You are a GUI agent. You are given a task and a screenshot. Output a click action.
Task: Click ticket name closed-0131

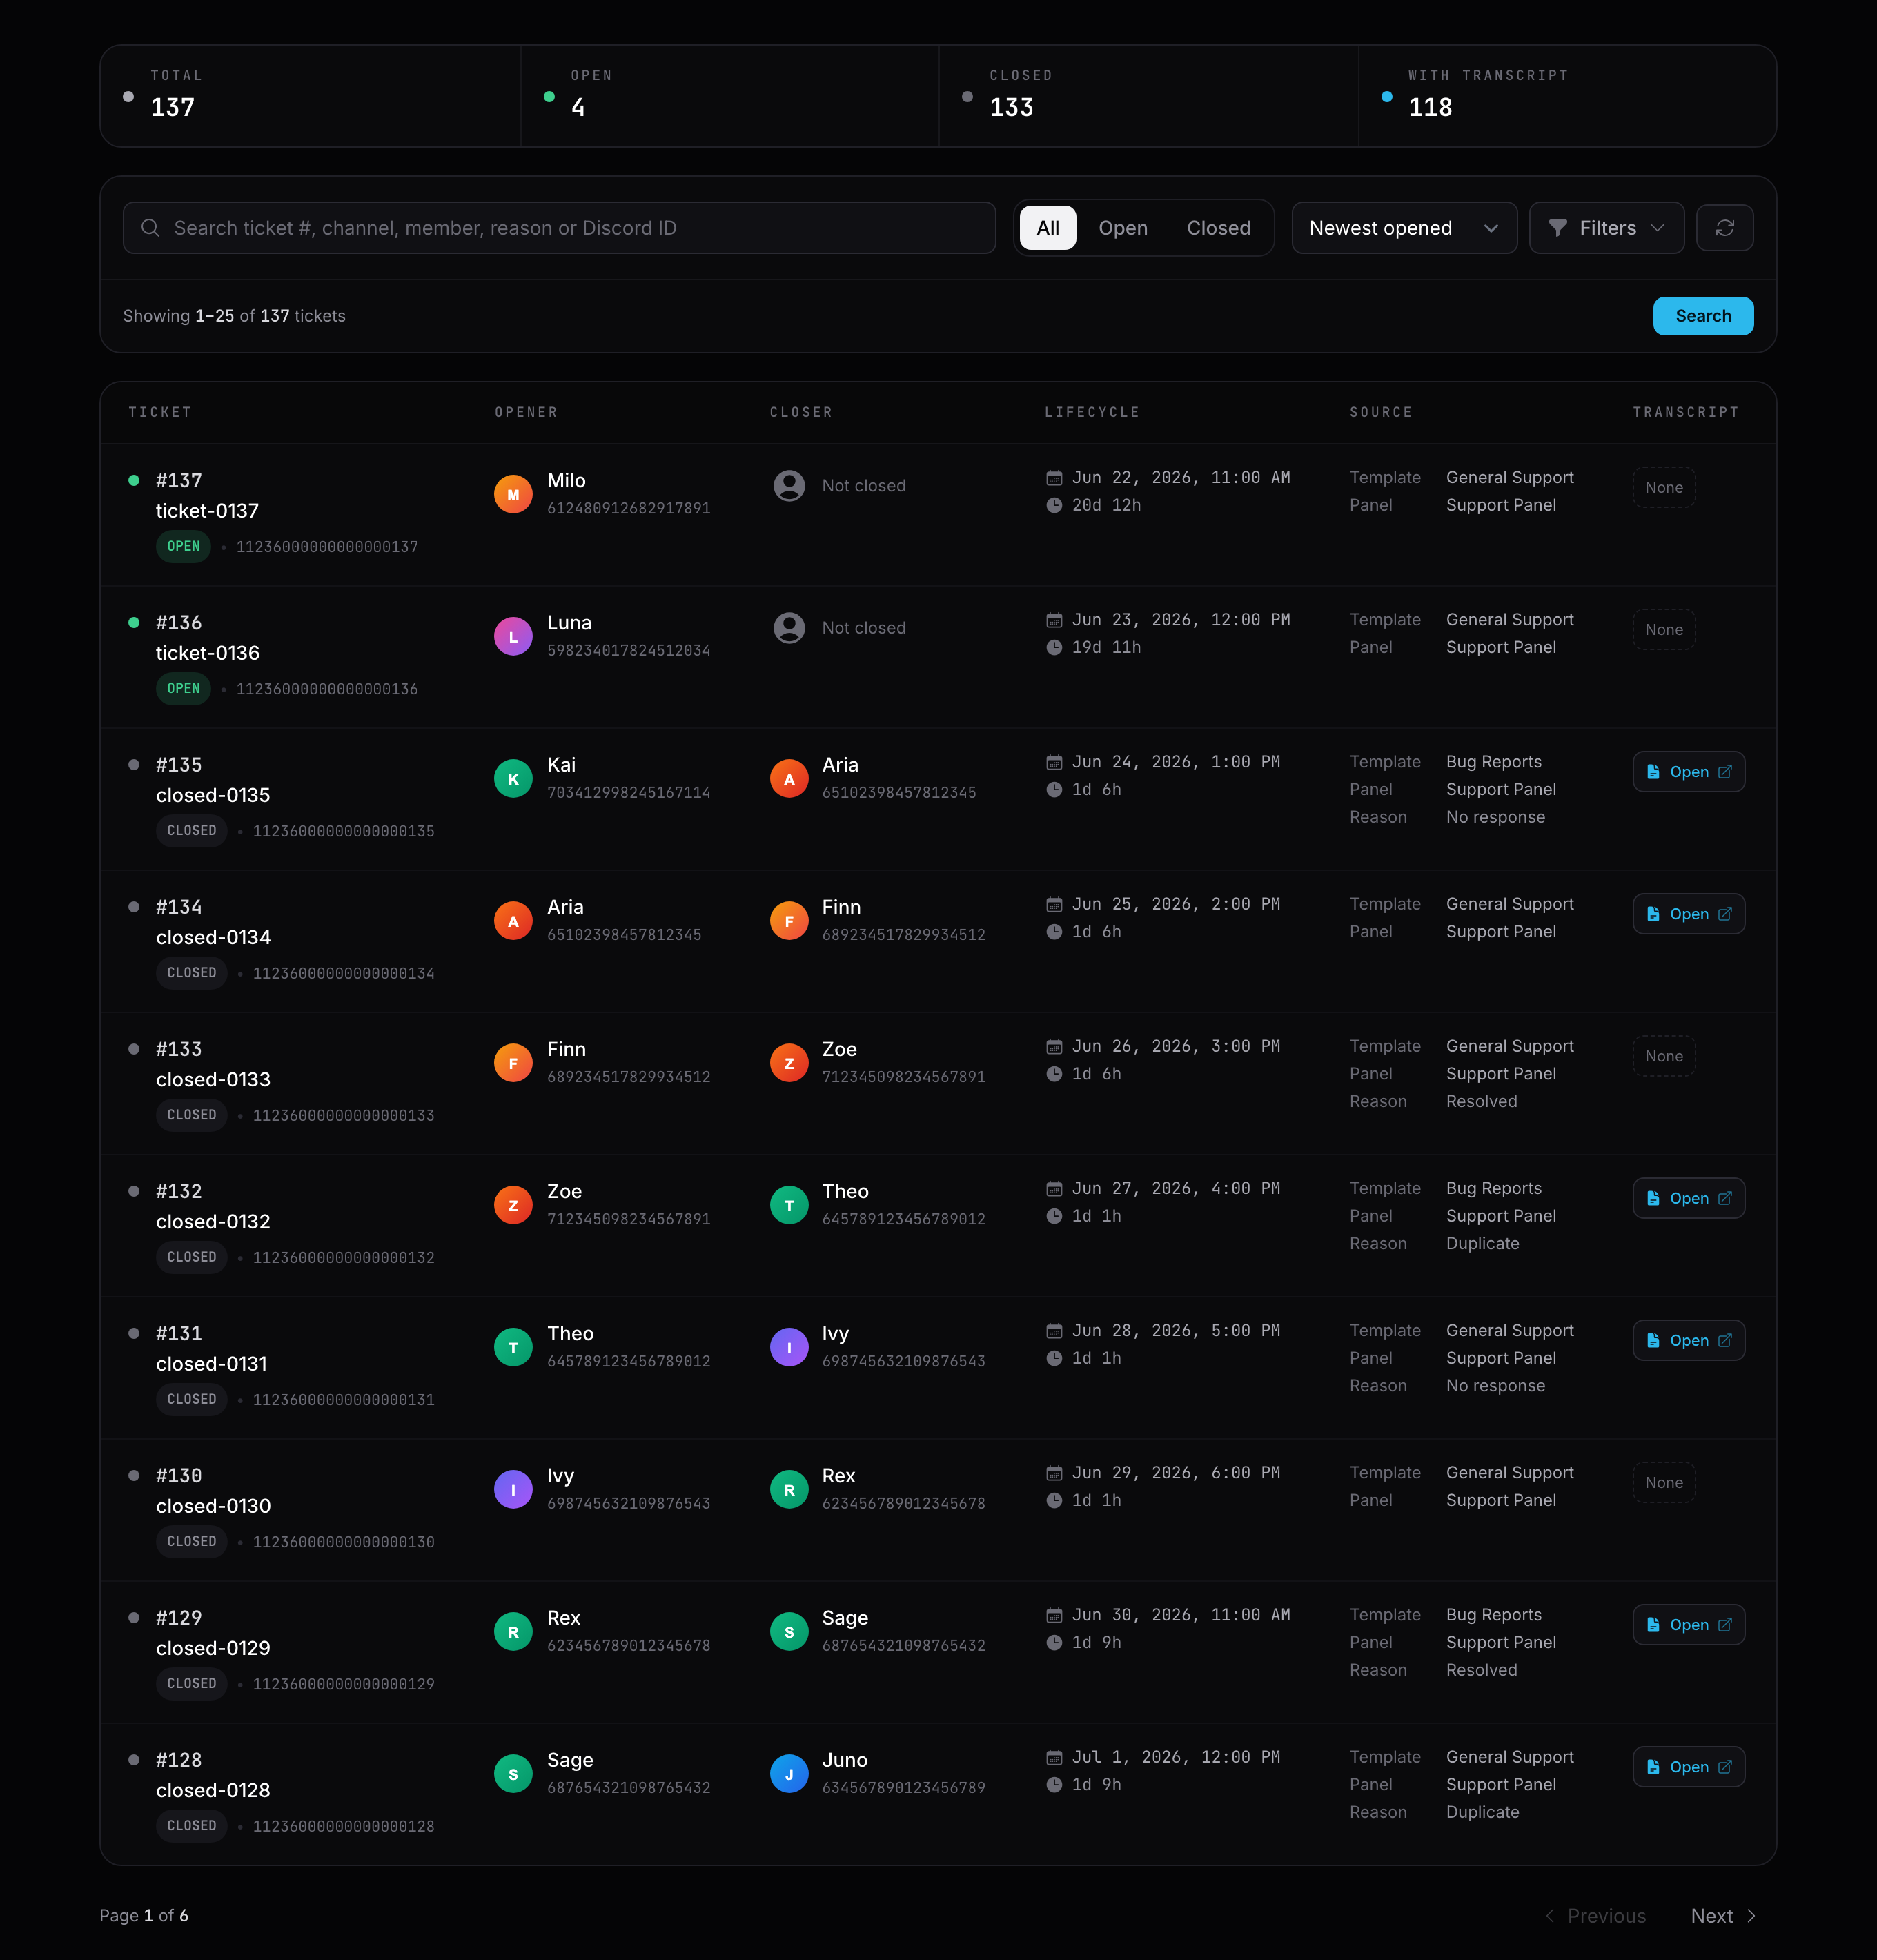coord(211,1364)
